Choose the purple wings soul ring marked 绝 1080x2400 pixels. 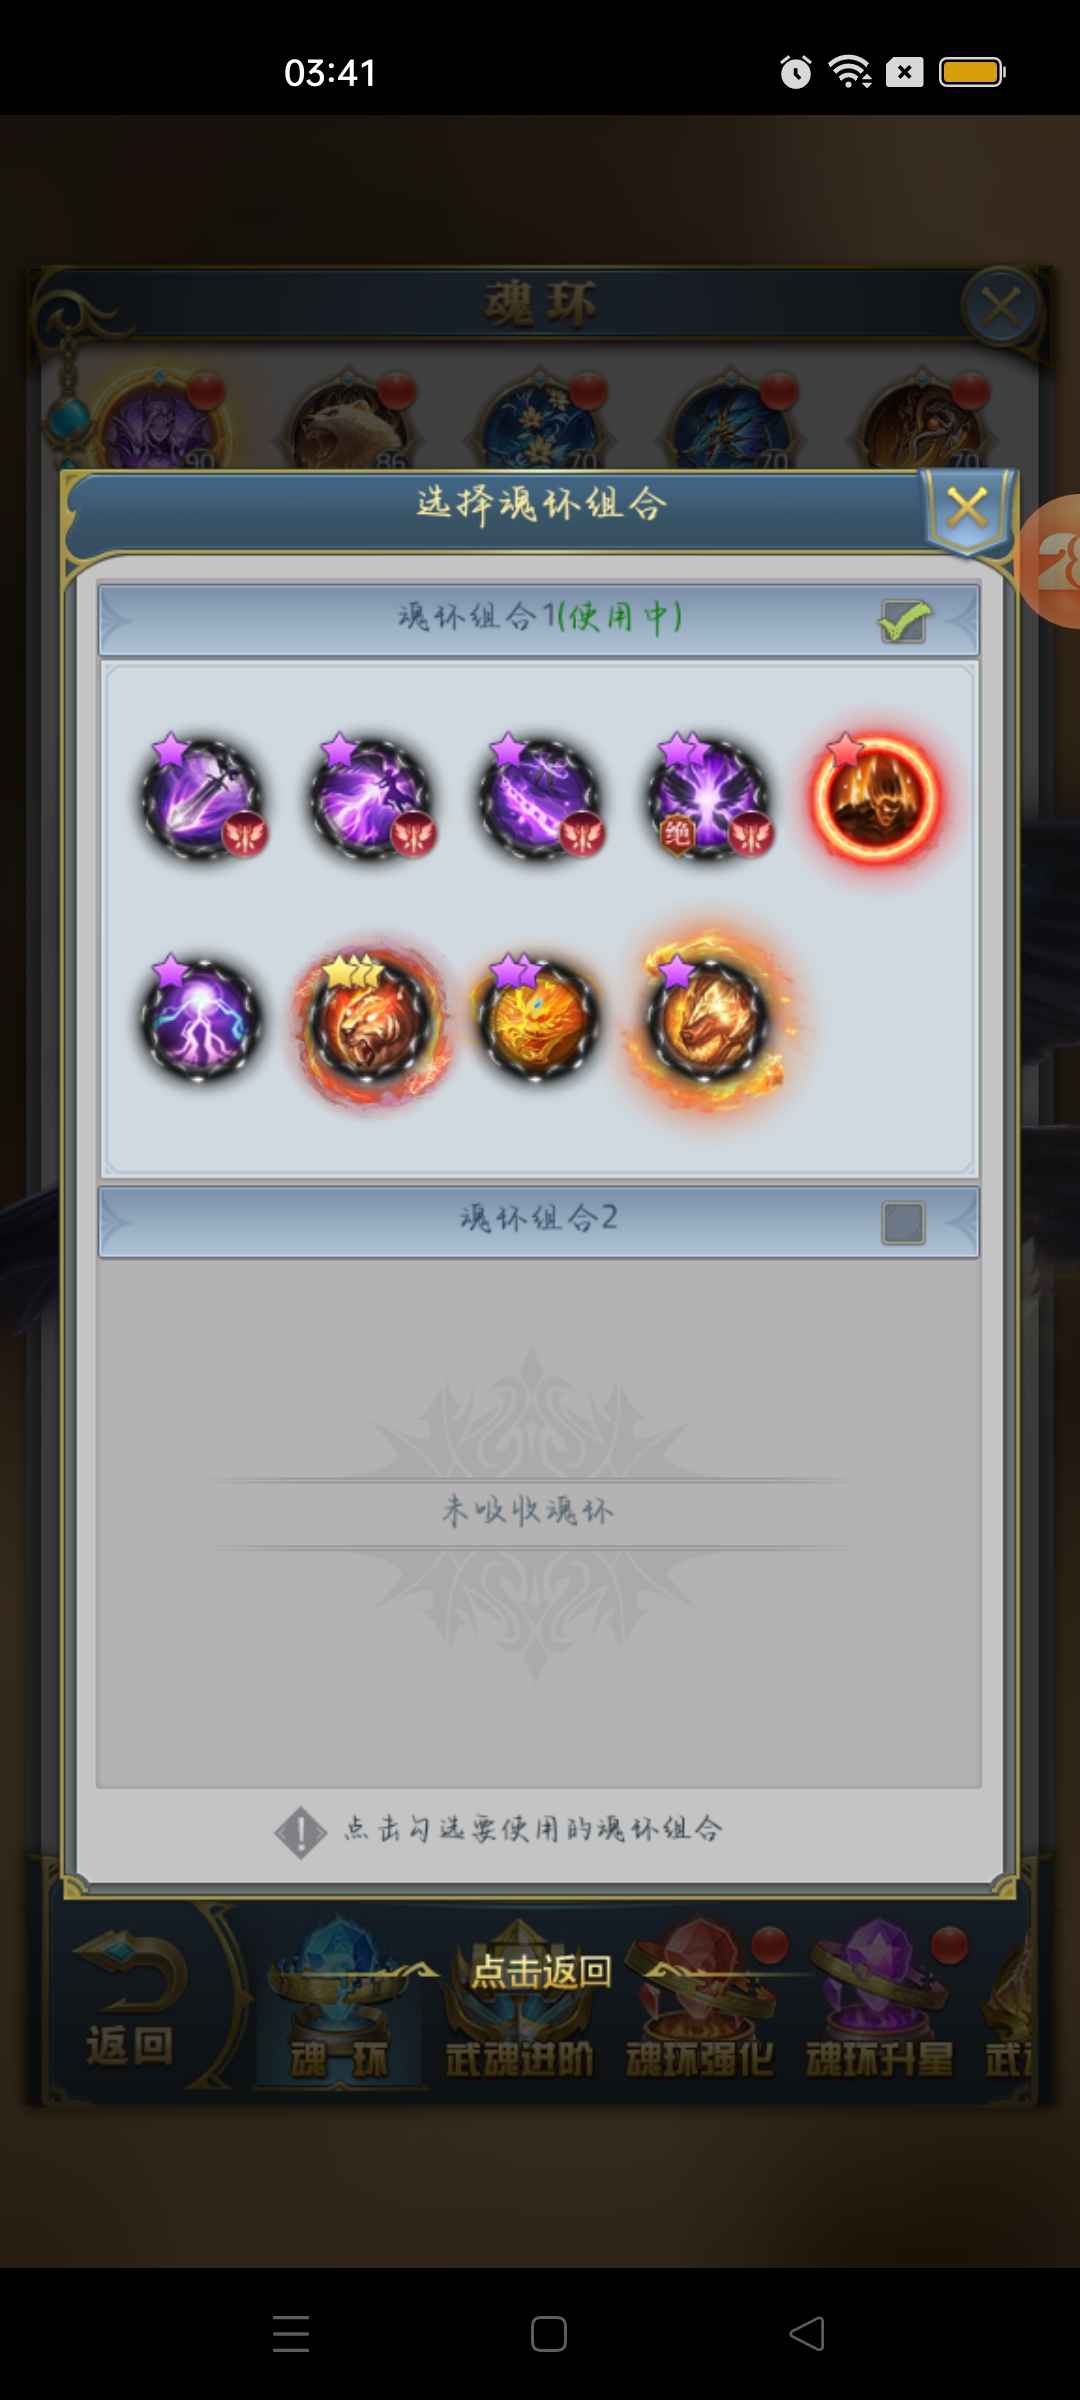click(x=710, y=798)
